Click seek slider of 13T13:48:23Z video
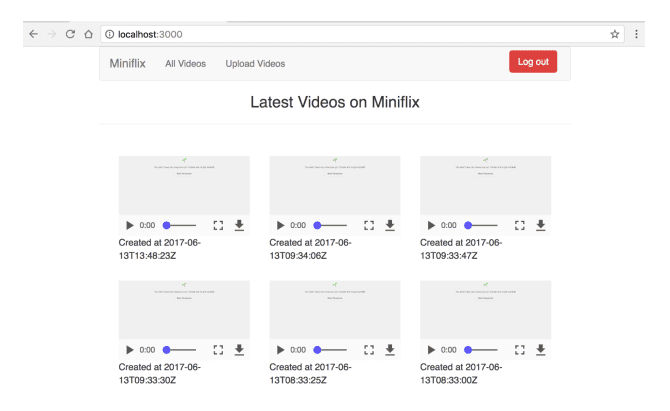This screenshot has height=411, width=670. (x=179, y=225)
